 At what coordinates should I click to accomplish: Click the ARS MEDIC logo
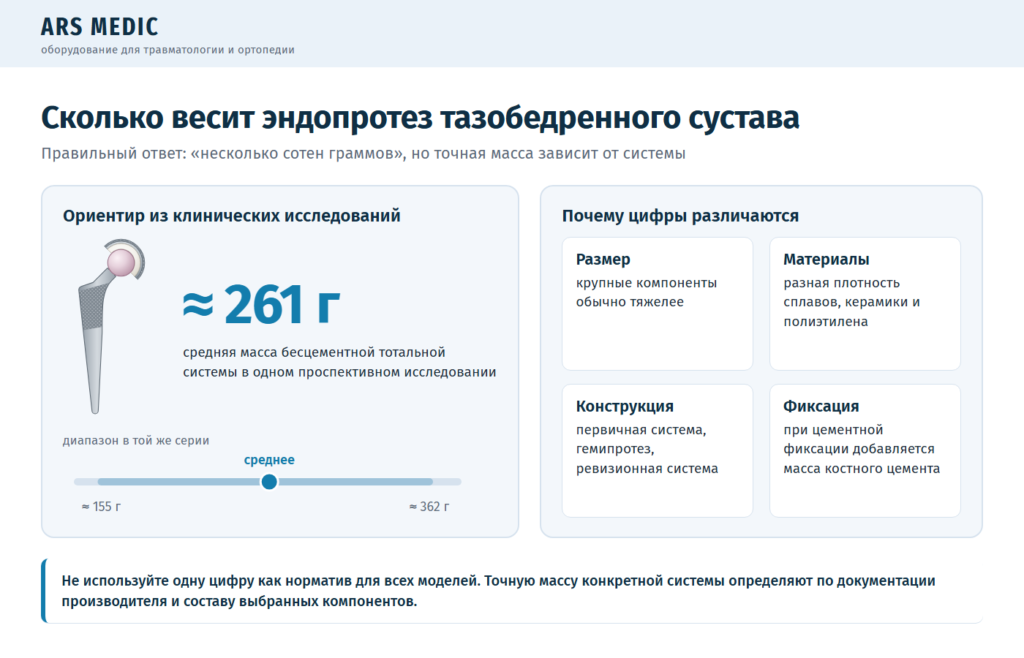[x=99, y=27]
